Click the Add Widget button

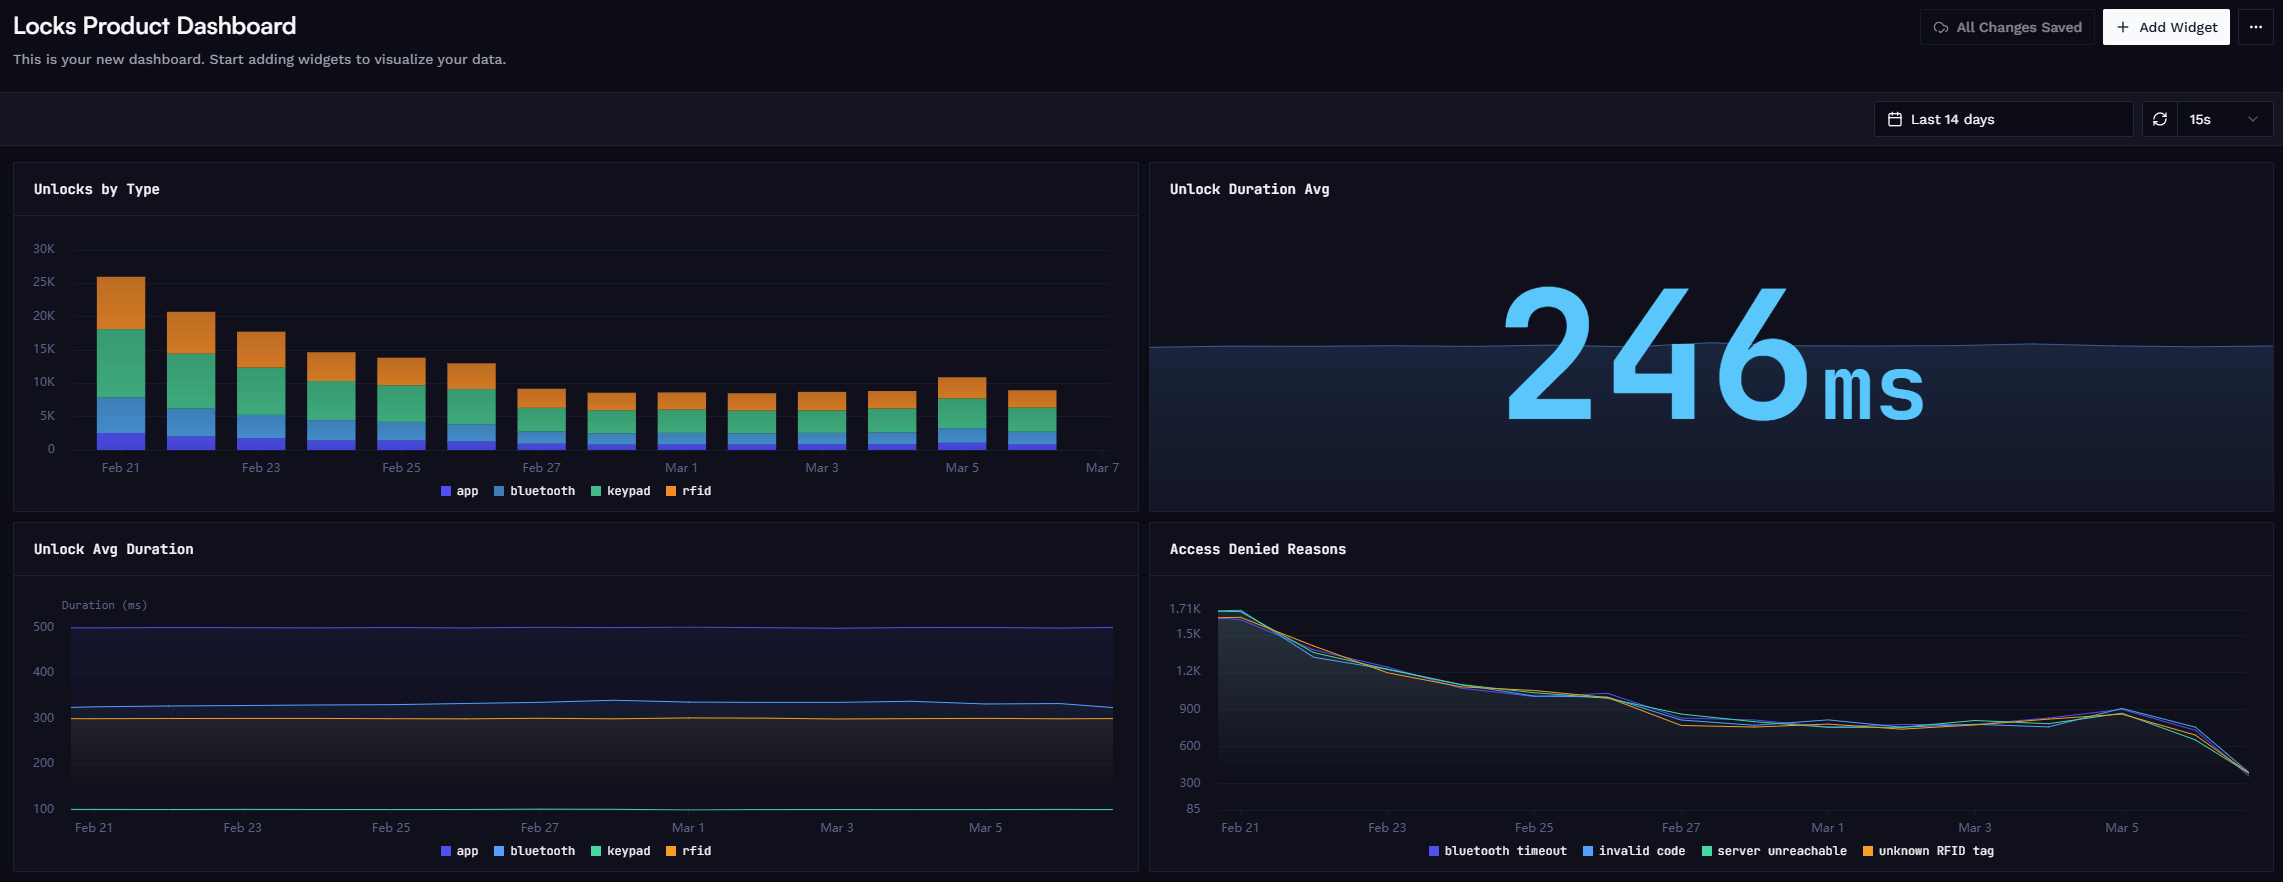click(x=2166, y=27)
